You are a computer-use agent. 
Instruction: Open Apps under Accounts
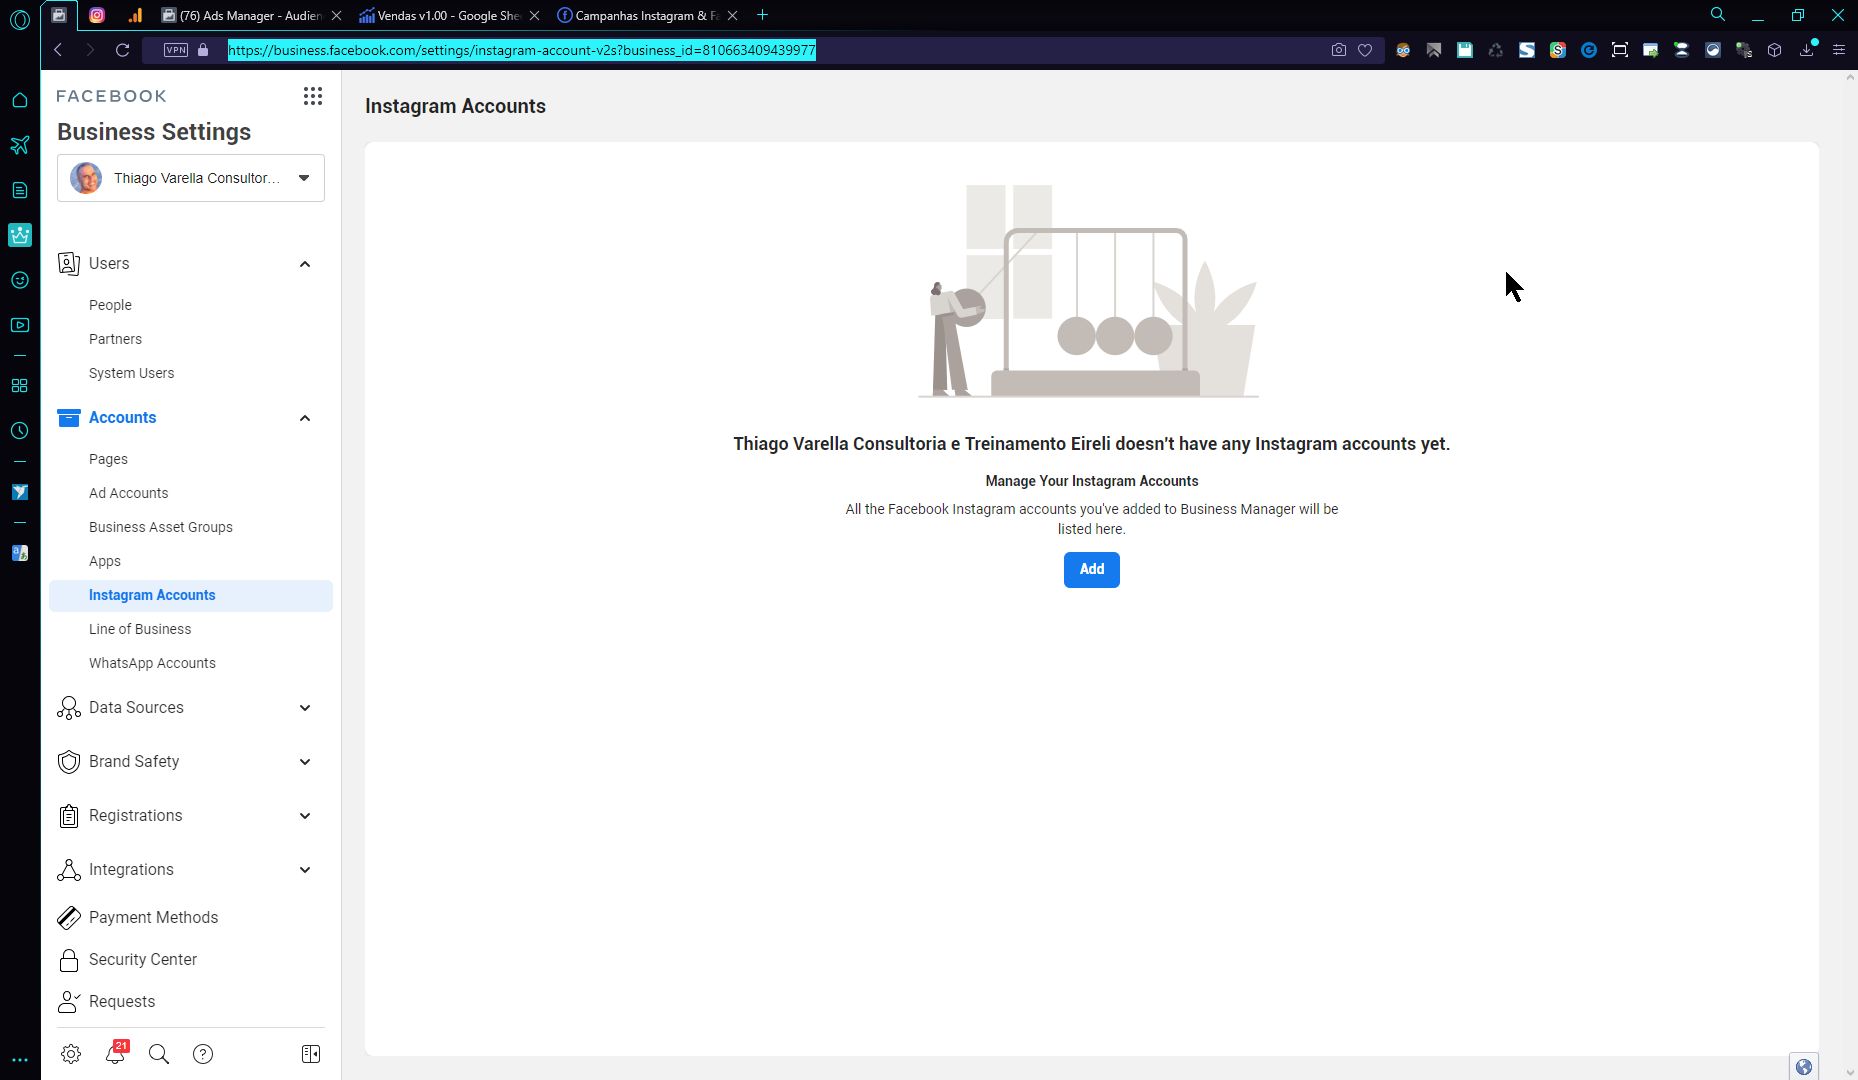tap(105, 561)
